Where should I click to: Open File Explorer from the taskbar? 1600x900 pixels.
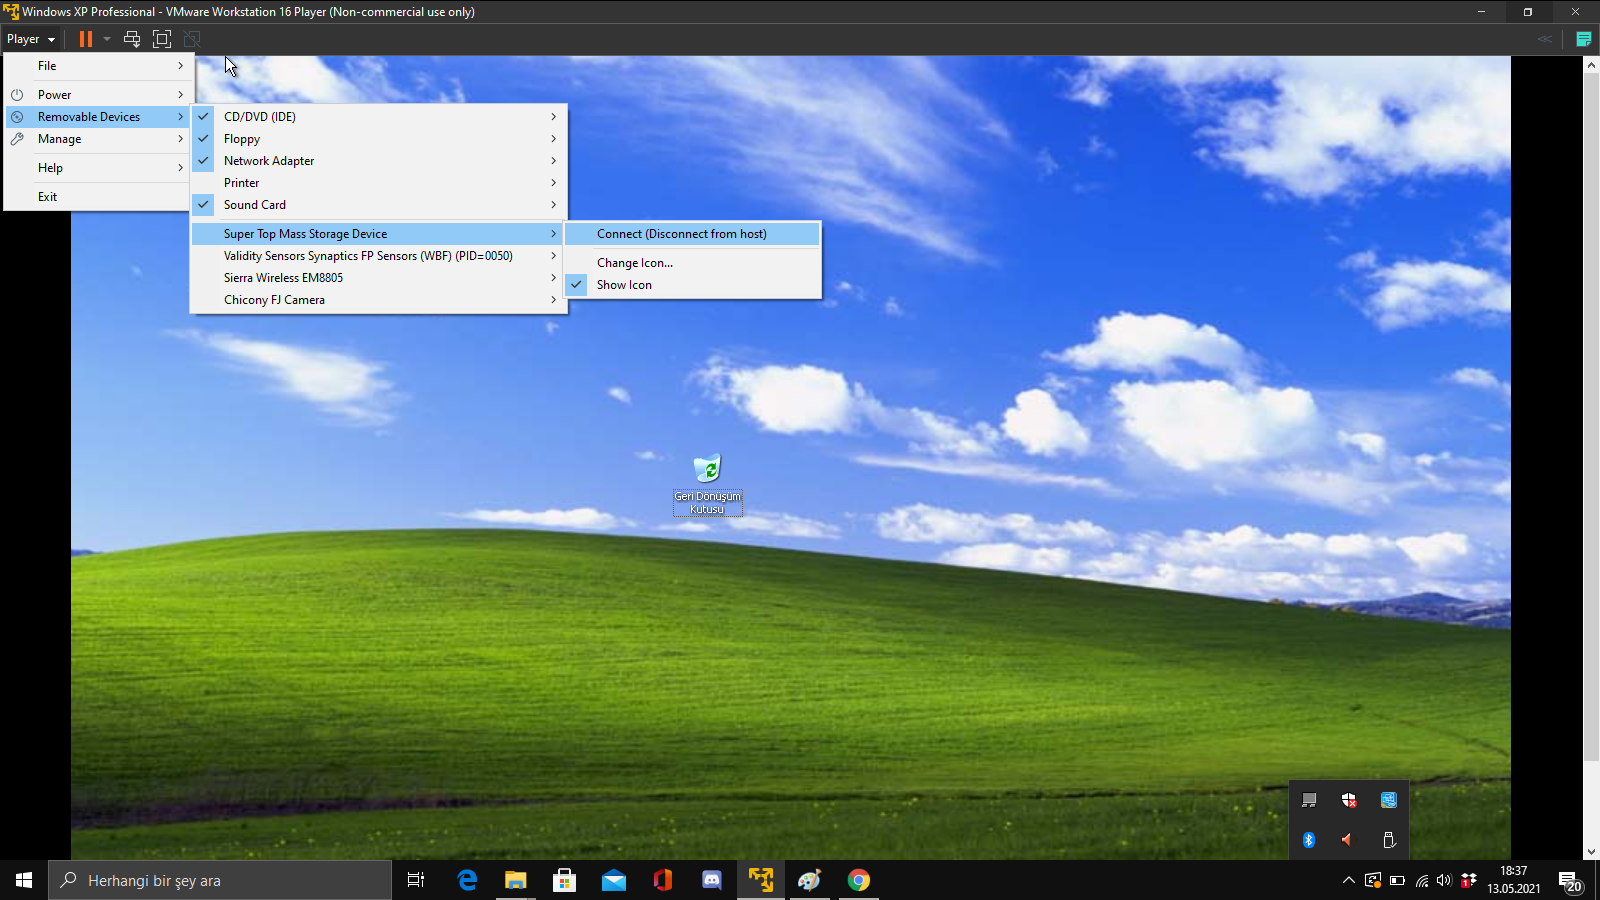click(x=515, y=880)
